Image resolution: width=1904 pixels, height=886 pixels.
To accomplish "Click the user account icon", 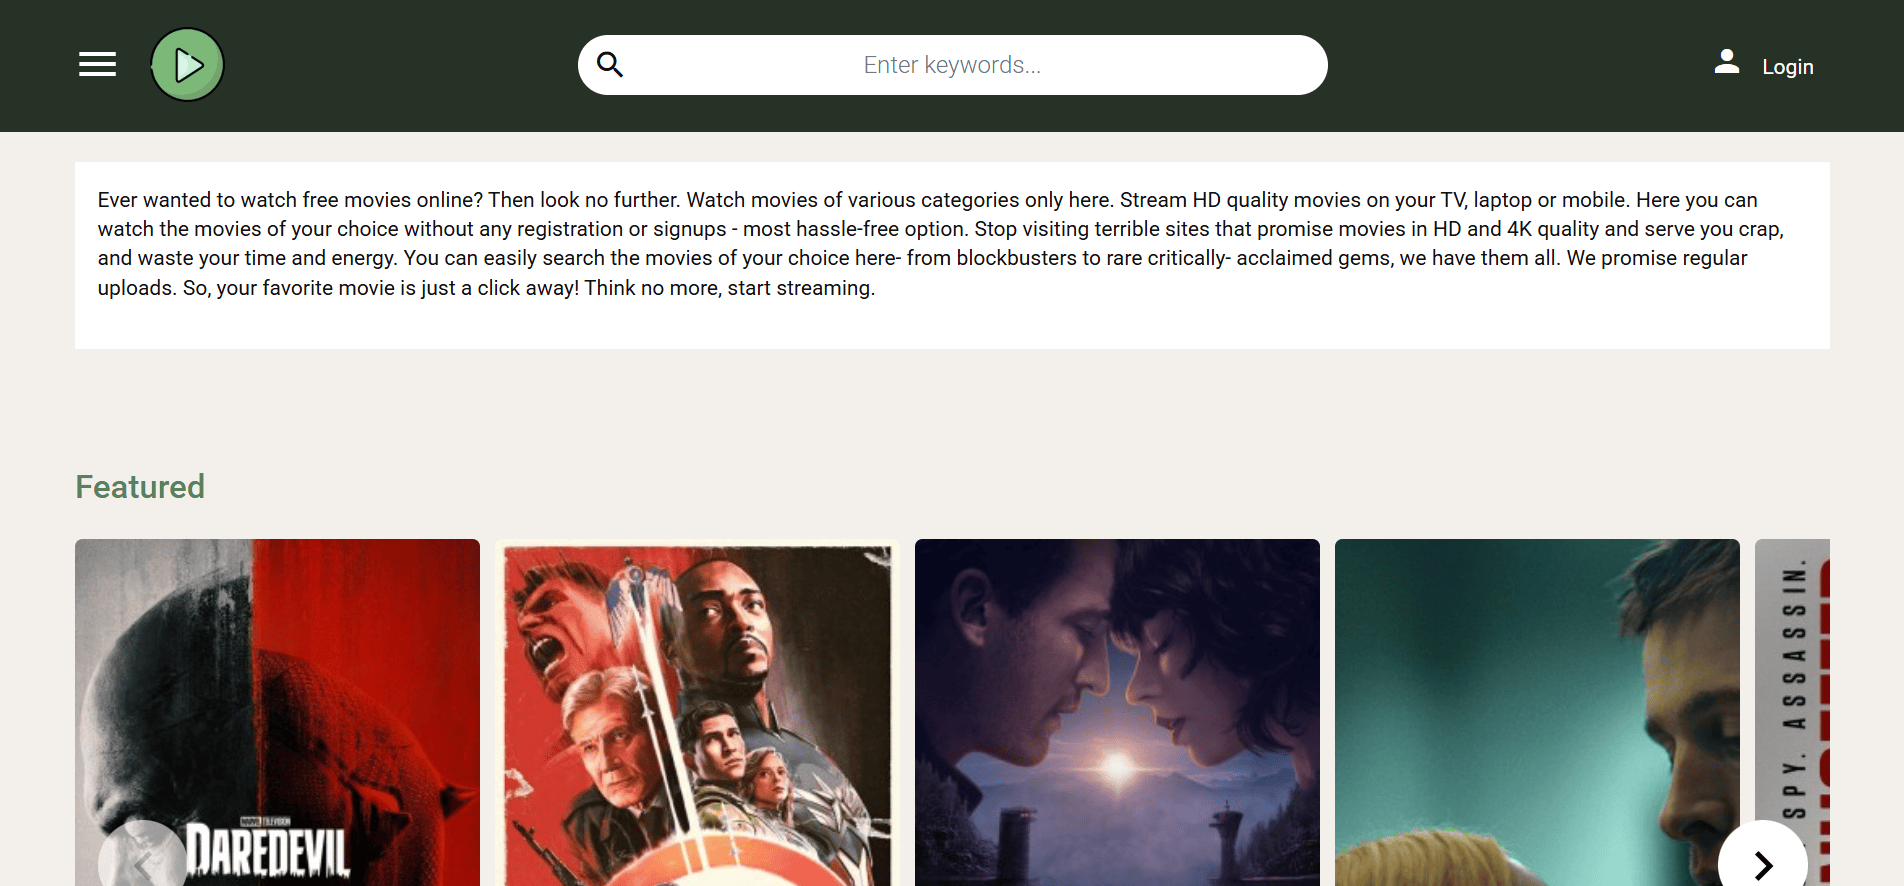I will [x=1726, y=62].
